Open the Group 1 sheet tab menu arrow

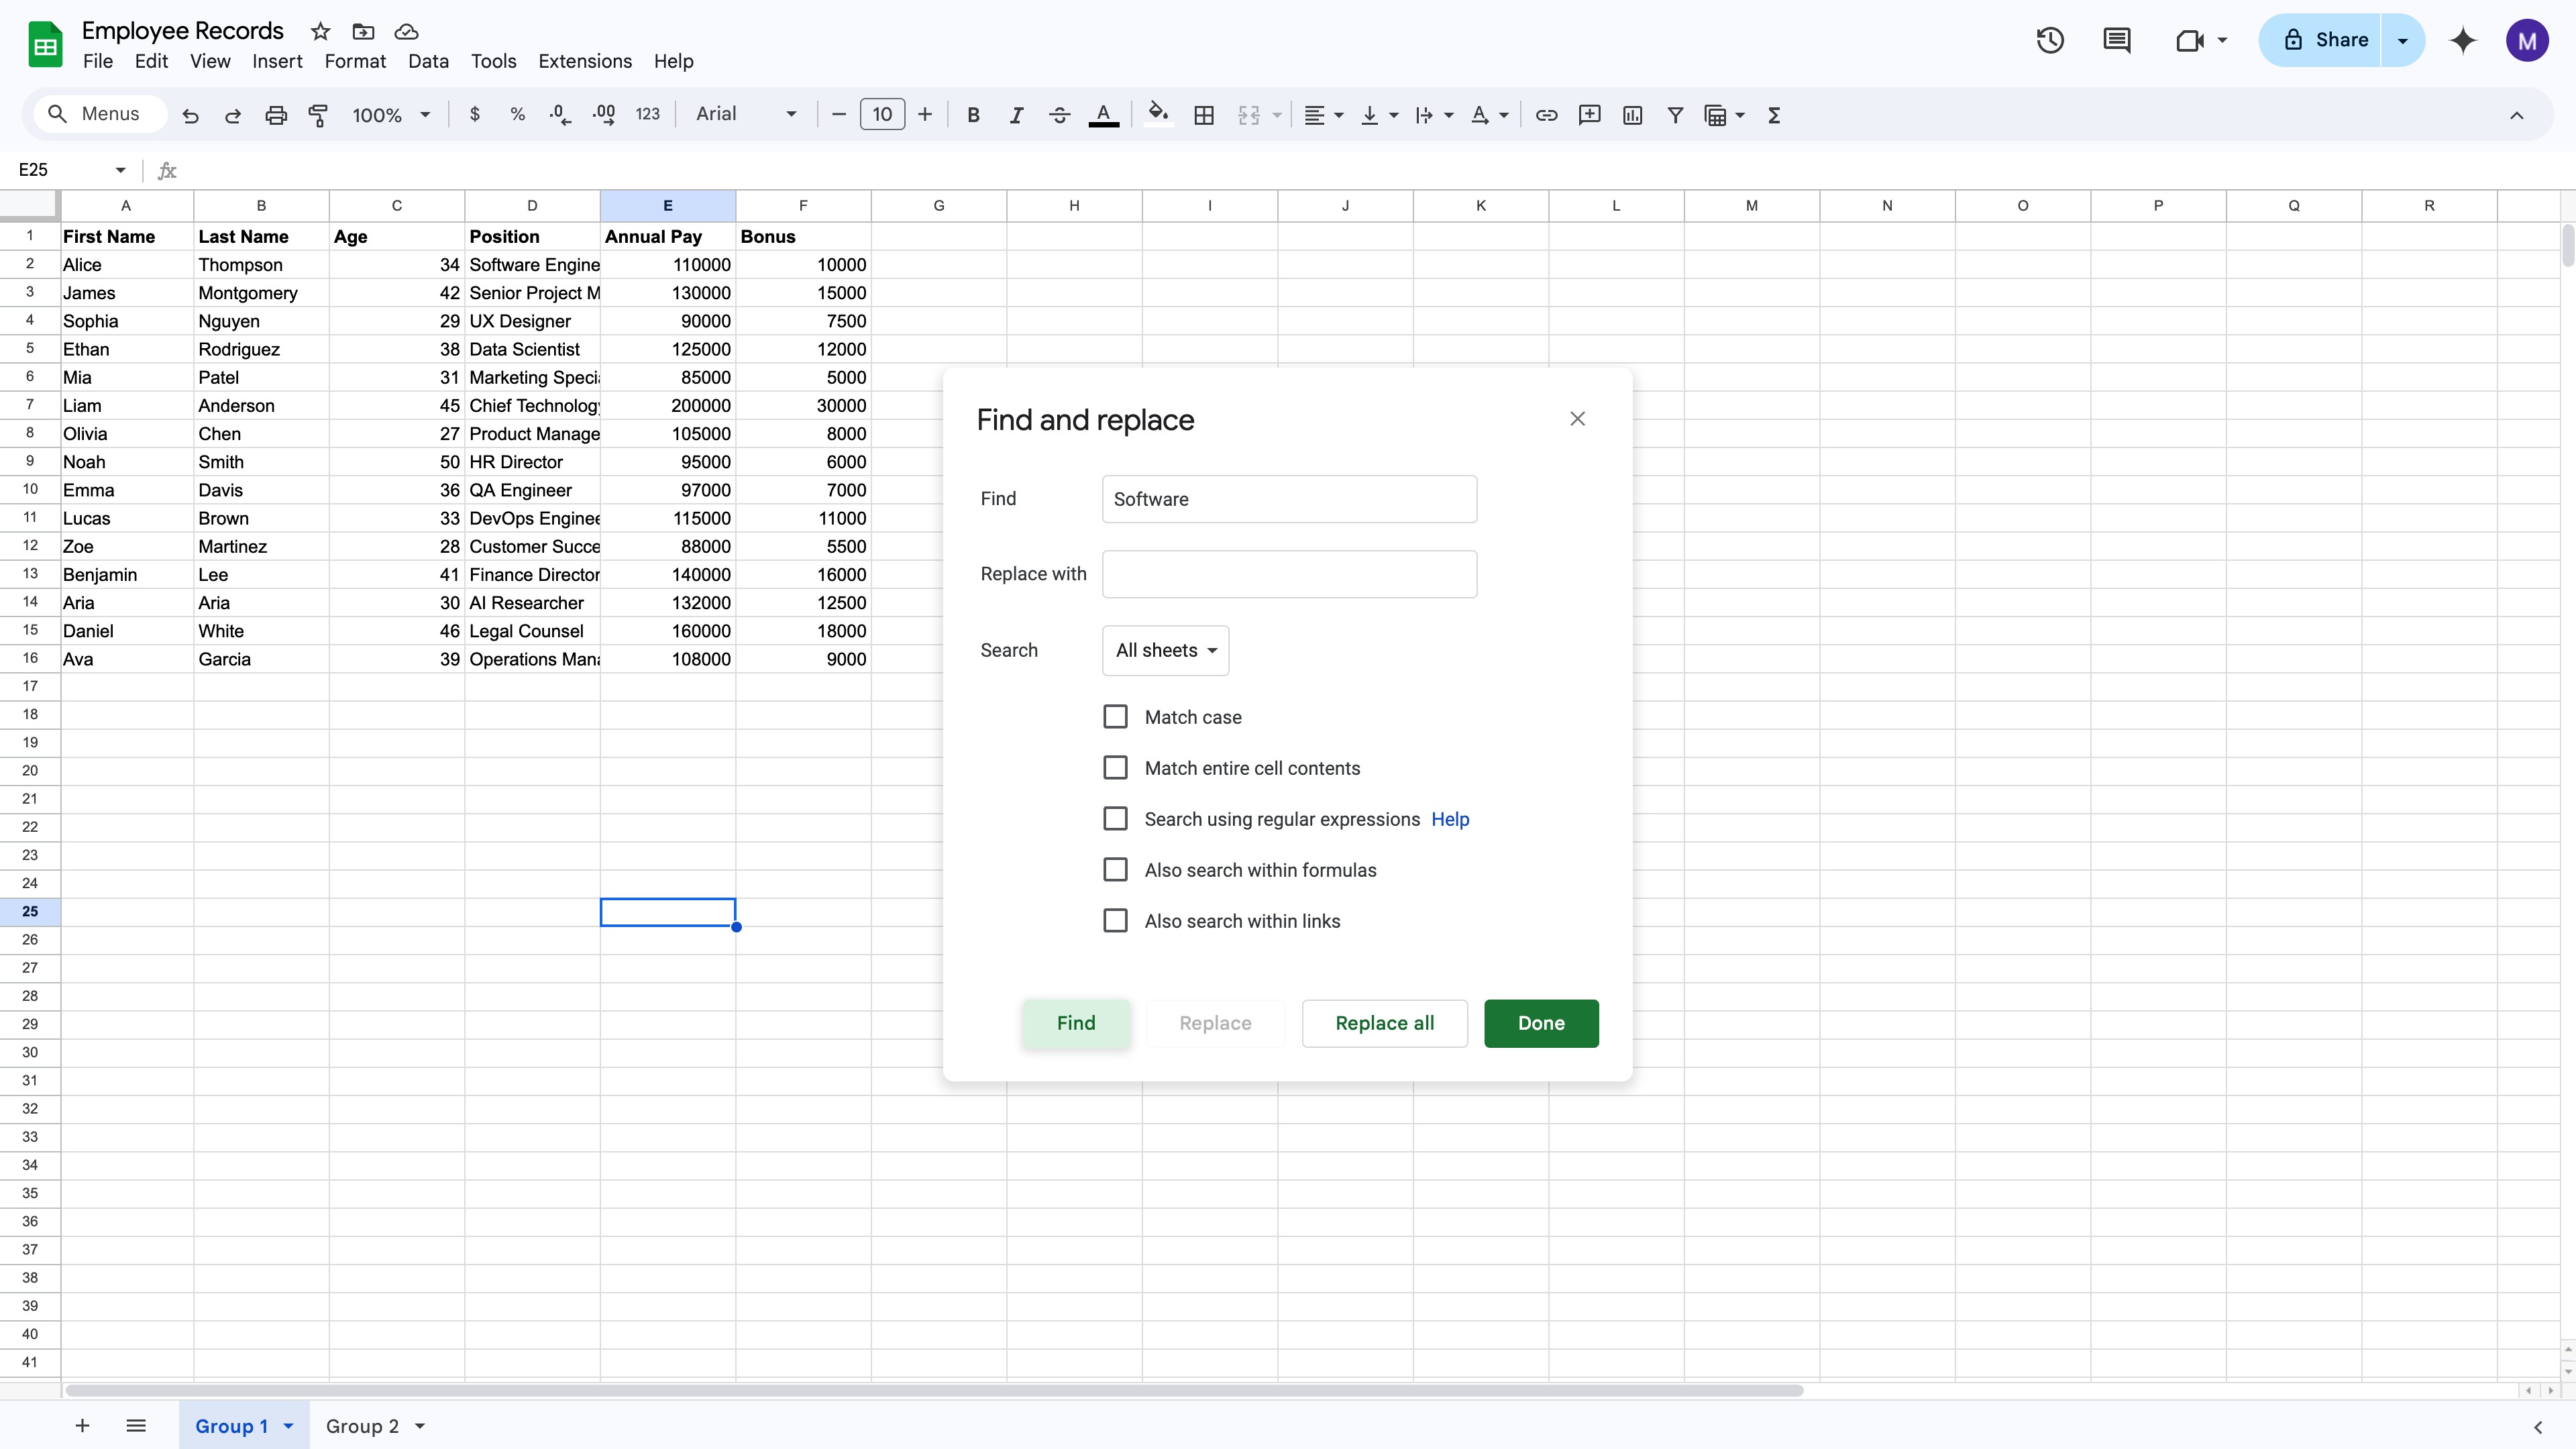click(x=288, y=1426)
